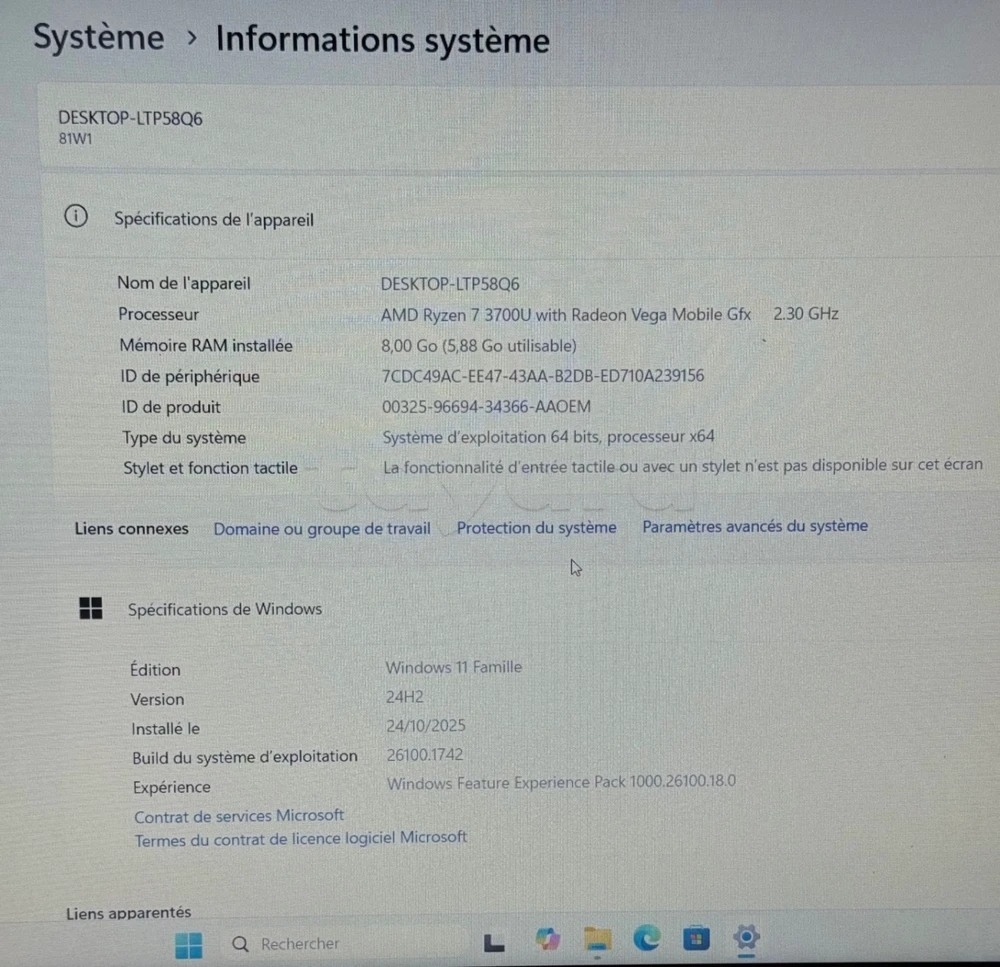Click the Informations système page title
The image size is (1000, 967).
(x=382, y=39)
